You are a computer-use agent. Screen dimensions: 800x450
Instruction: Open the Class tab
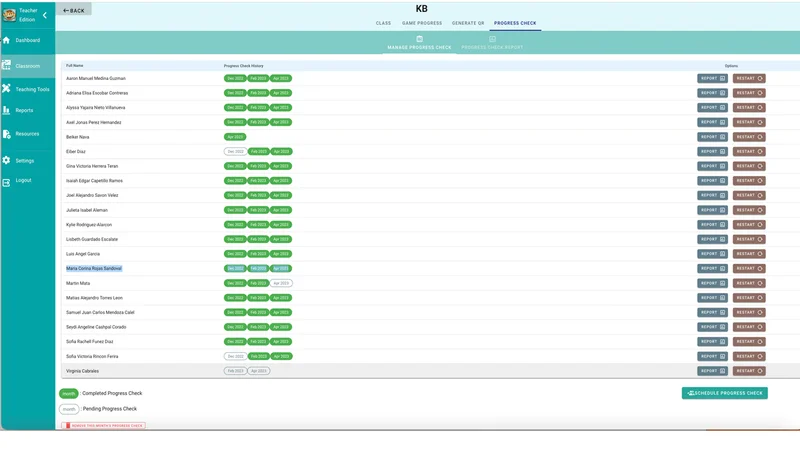tap(384, 22)
